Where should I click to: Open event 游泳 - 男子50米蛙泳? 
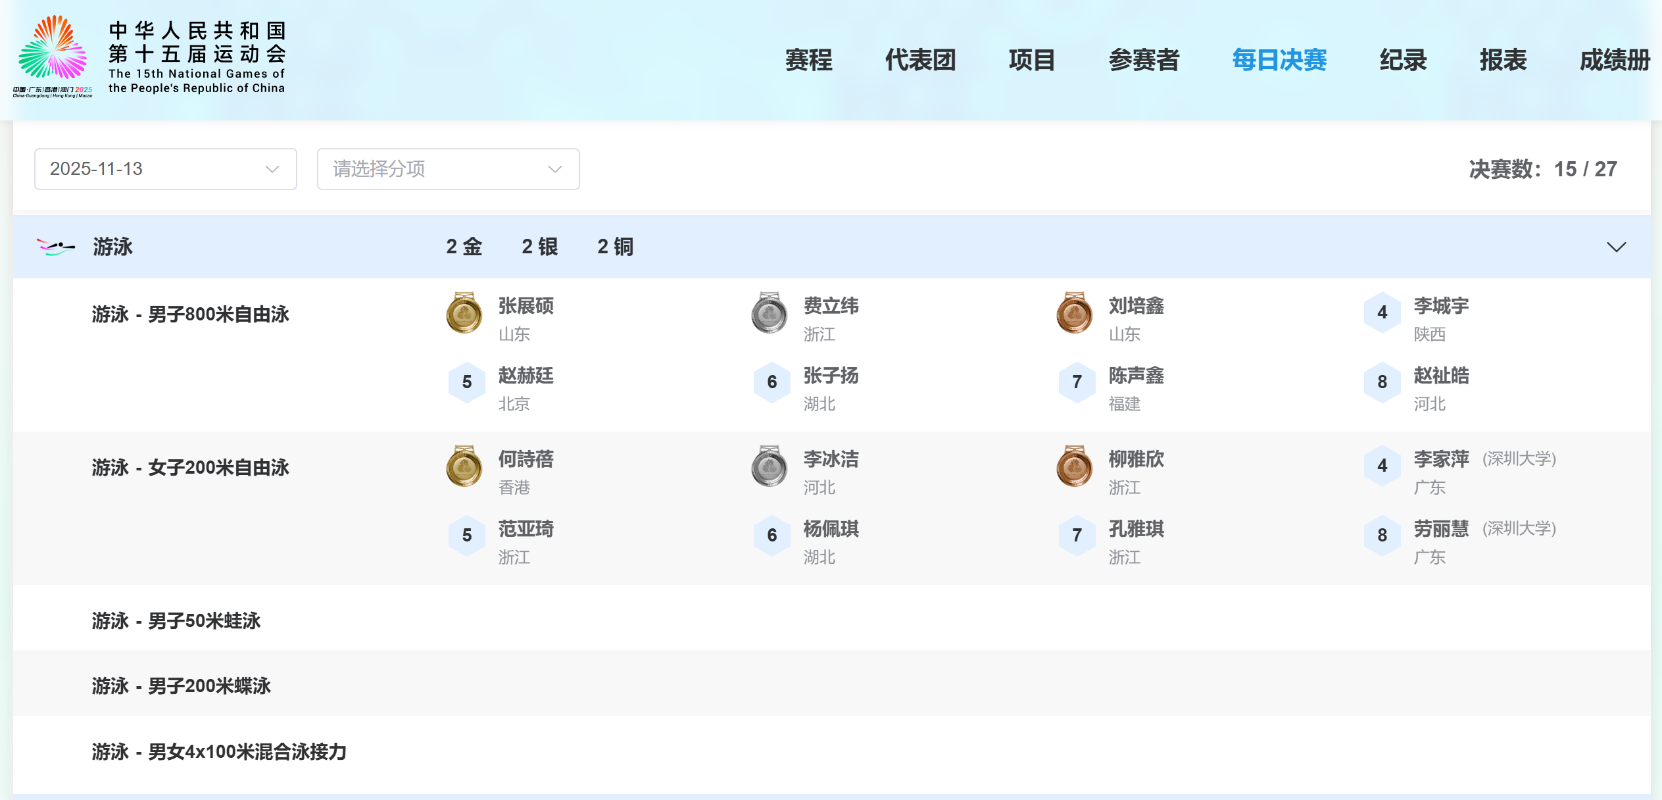point(176,621)
